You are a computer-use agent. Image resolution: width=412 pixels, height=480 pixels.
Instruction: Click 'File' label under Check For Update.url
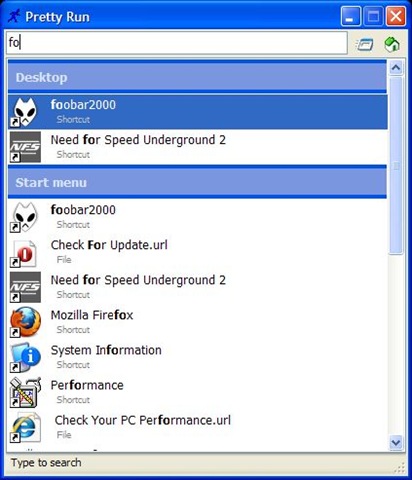[64, 260]
